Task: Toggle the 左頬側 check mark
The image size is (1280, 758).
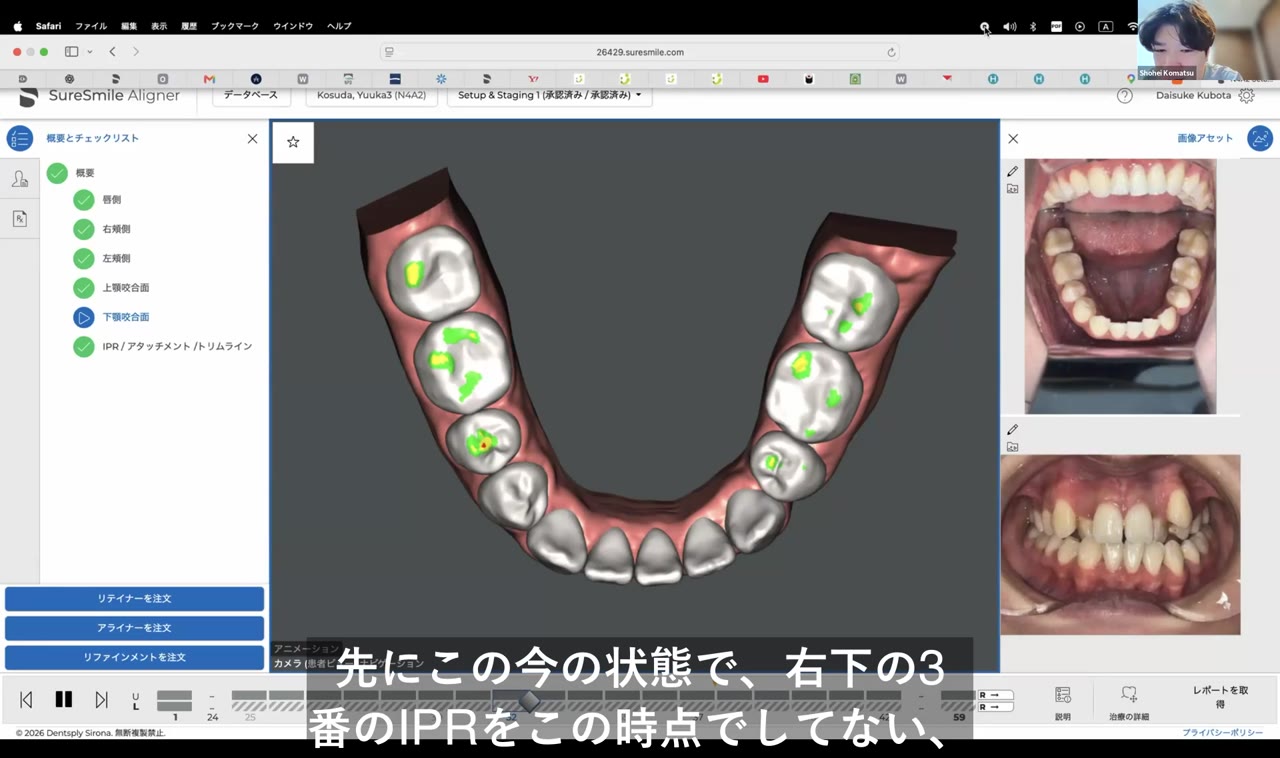Action: 84,258
